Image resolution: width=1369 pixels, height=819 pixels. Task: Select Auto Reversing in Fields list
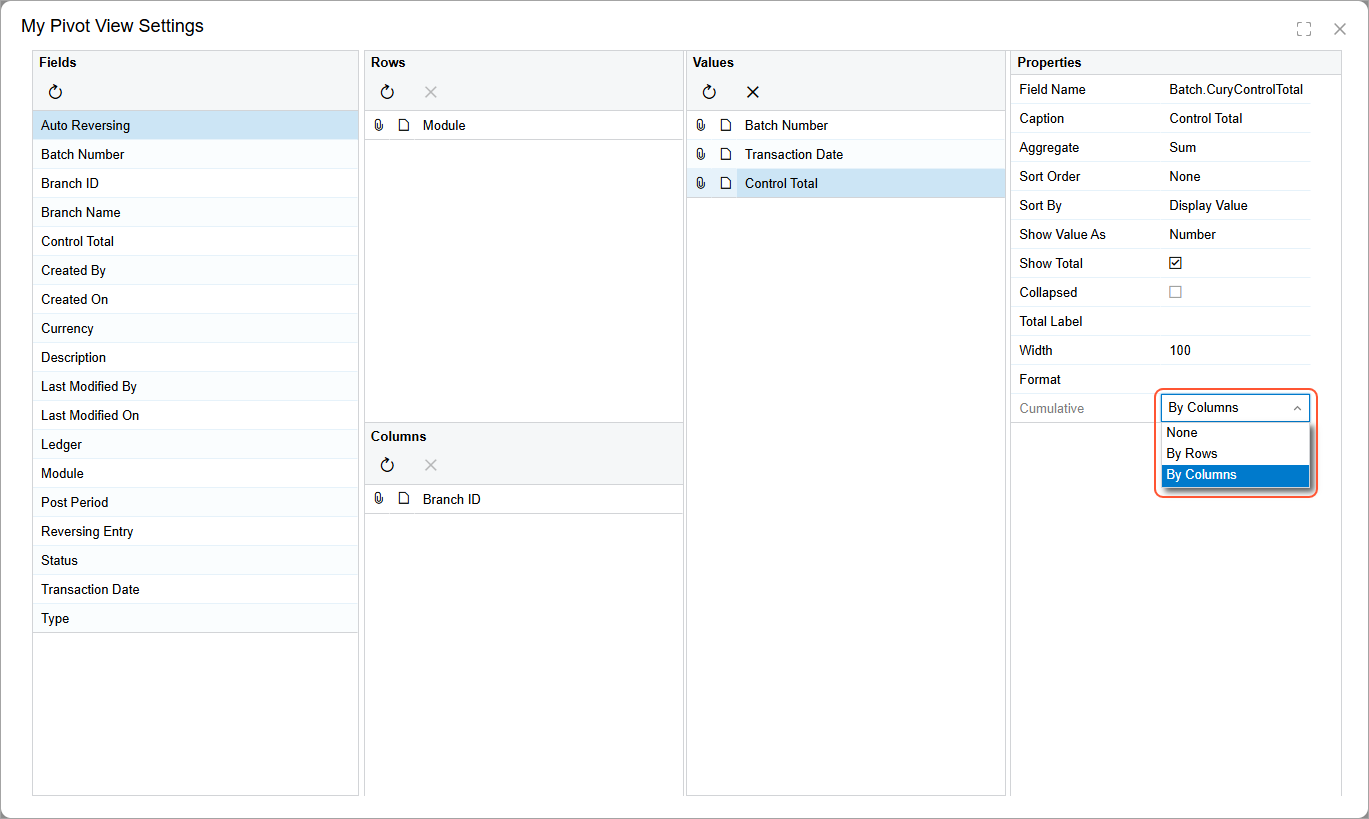[195, 125]
